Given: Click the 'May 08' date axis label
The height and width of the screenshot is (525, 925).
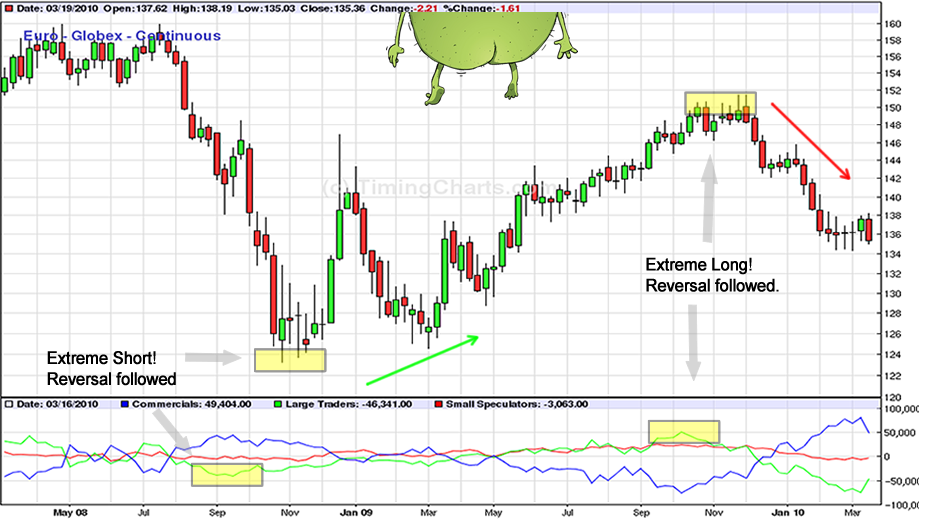Looking at the screenshot, I should click(70, 512).
